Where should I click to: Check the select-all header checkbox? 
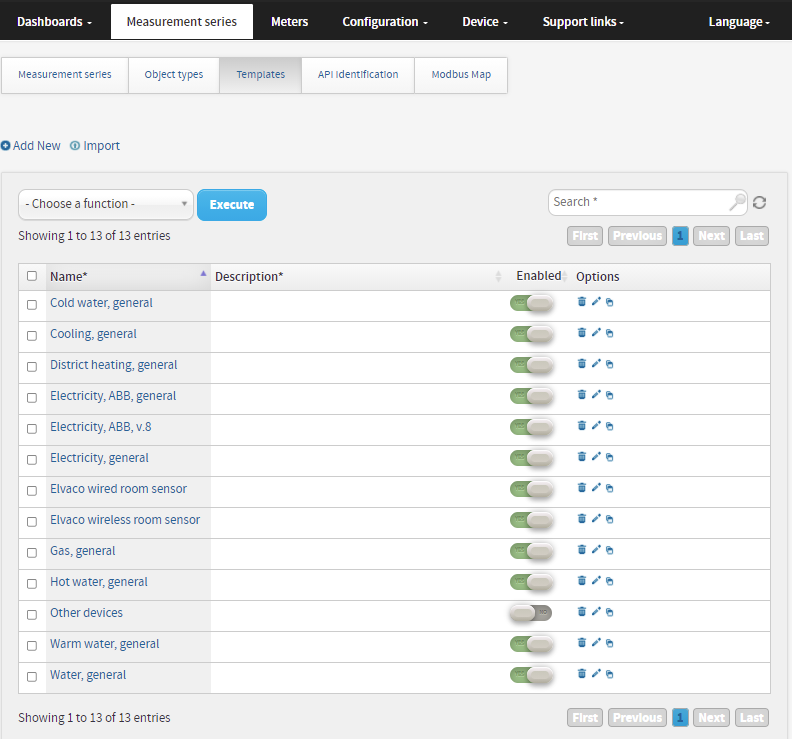(x=32, y=276)
